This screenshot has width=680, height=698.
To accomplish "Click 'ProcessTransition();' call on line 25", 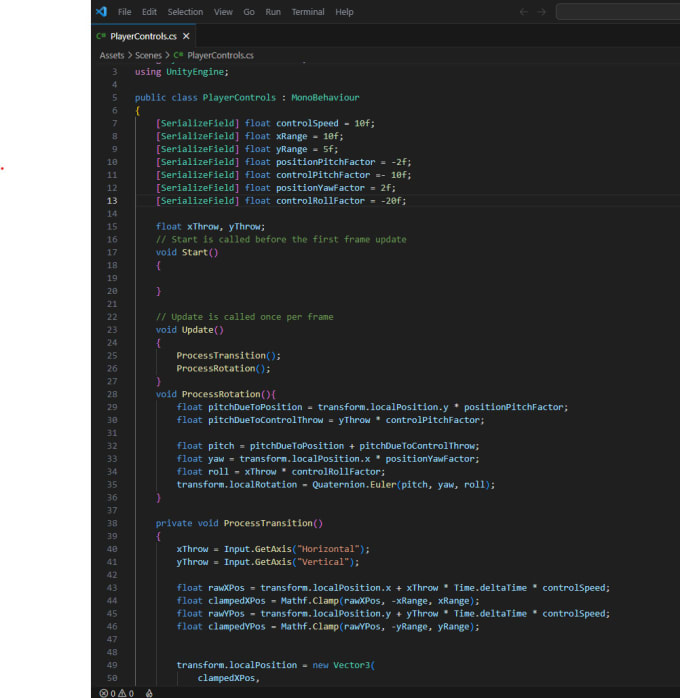I will [x=228, y=356].
